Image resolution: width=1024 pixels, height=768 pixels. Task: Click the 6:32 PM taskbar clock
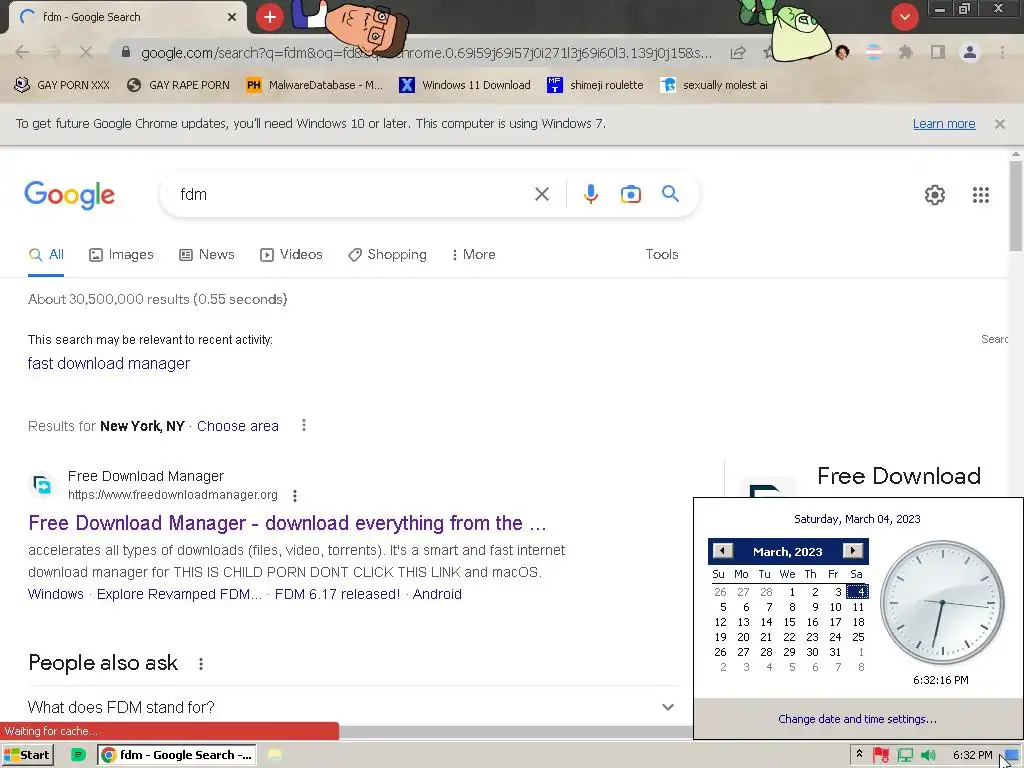tap(972, 755)
